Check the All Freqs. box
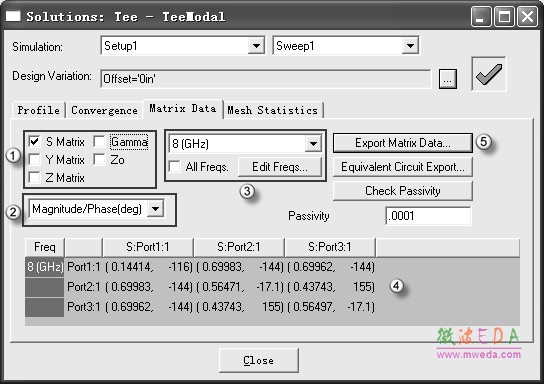 [x=175, y=167]
